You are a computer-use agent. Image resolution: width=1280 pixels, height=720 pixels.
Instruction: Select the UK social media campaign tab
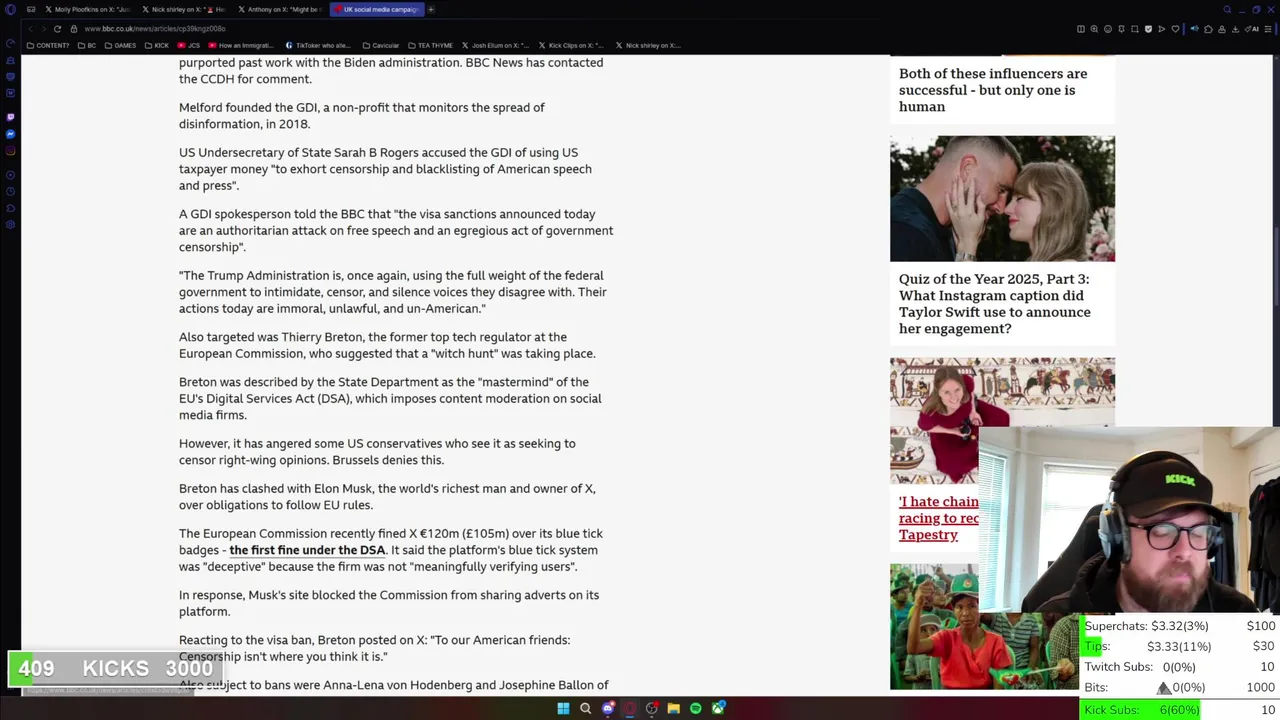(x=376, y=9)
